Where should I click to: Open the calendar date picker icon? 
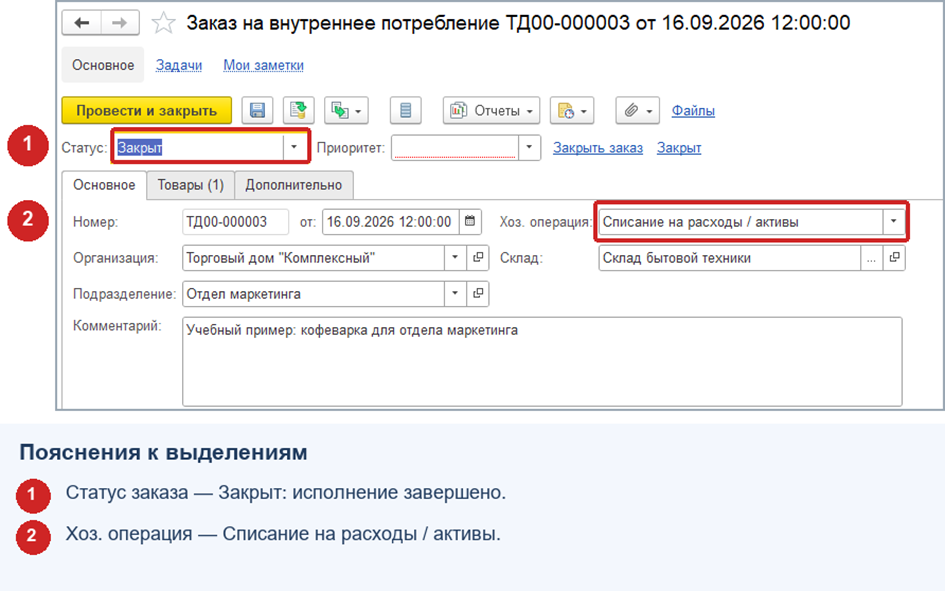[x=469, y=222]
